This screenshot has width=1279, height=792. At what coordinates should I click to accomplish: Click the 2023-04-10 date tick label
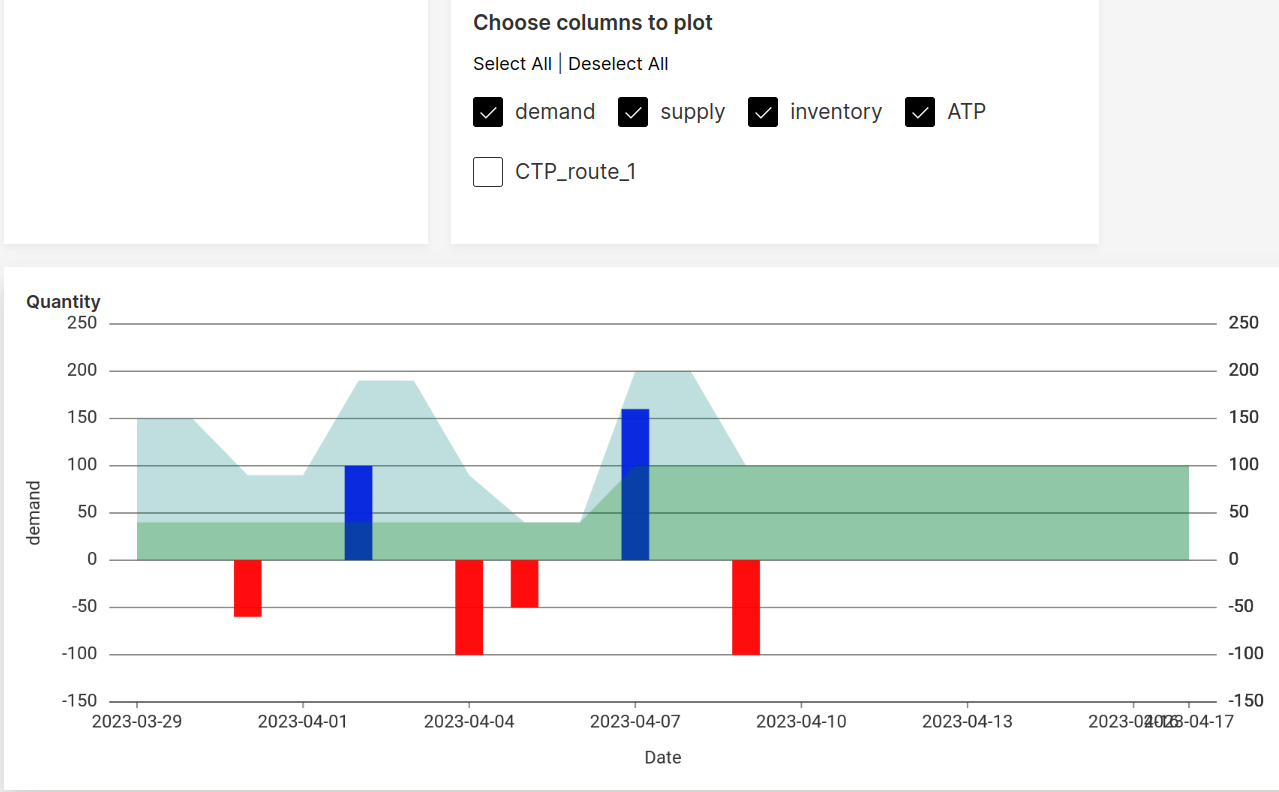click(801, 721)
